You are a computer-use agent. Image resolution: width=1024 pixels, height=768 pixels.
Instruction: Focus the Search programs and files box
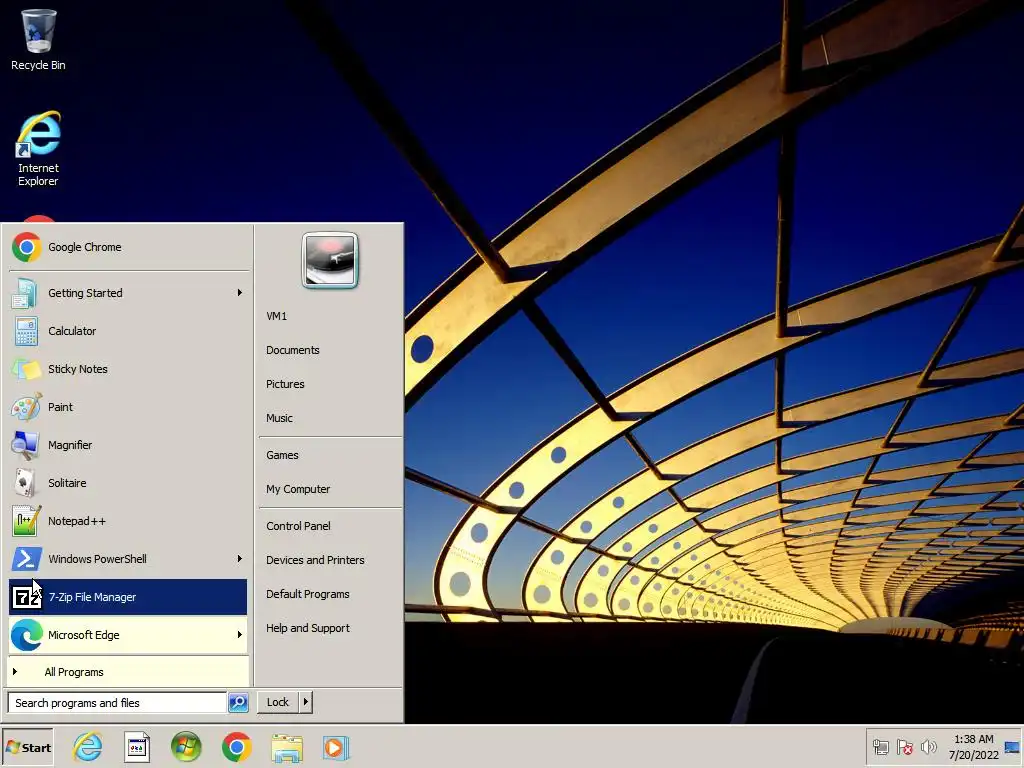click(116, 703)
